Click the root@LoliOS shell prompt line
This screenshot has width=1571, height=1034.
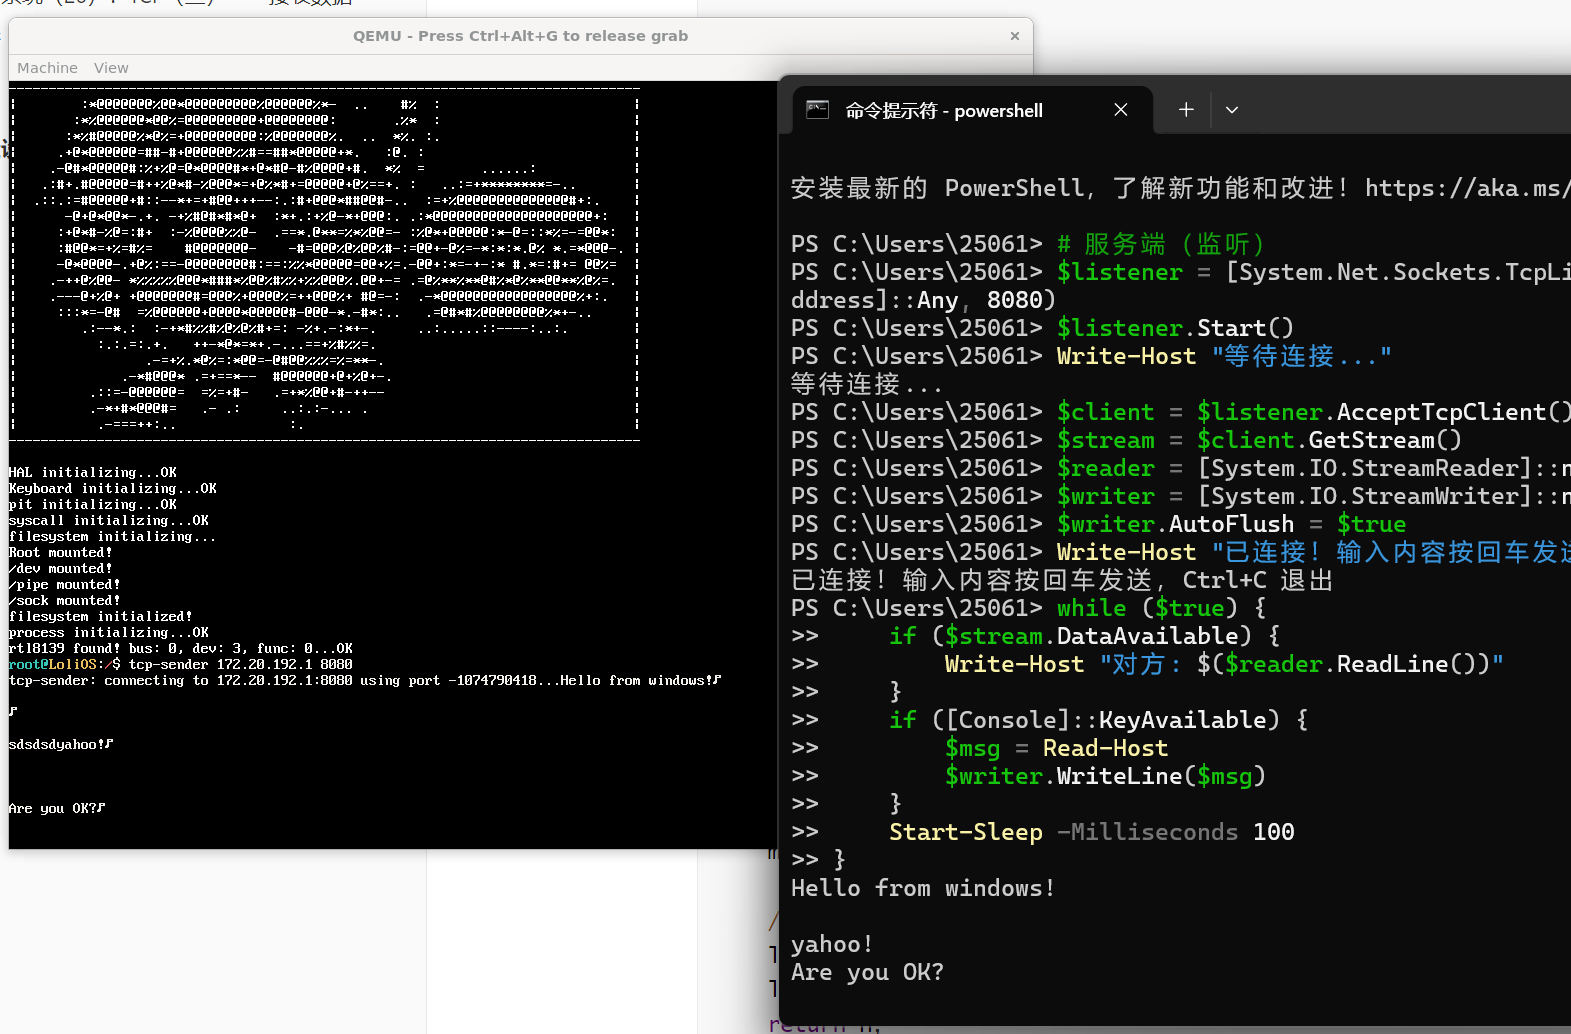(x=180, y=664)
